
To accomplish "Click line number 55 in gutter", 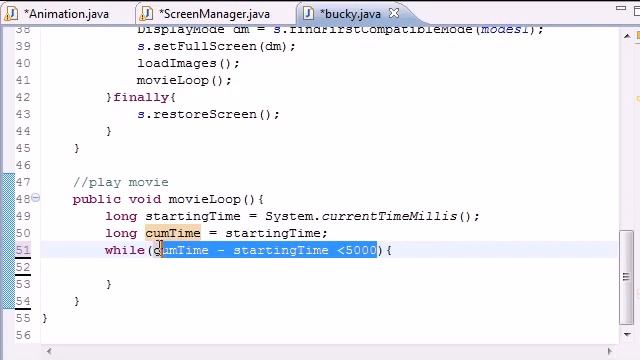I will (x=23, y=318).
